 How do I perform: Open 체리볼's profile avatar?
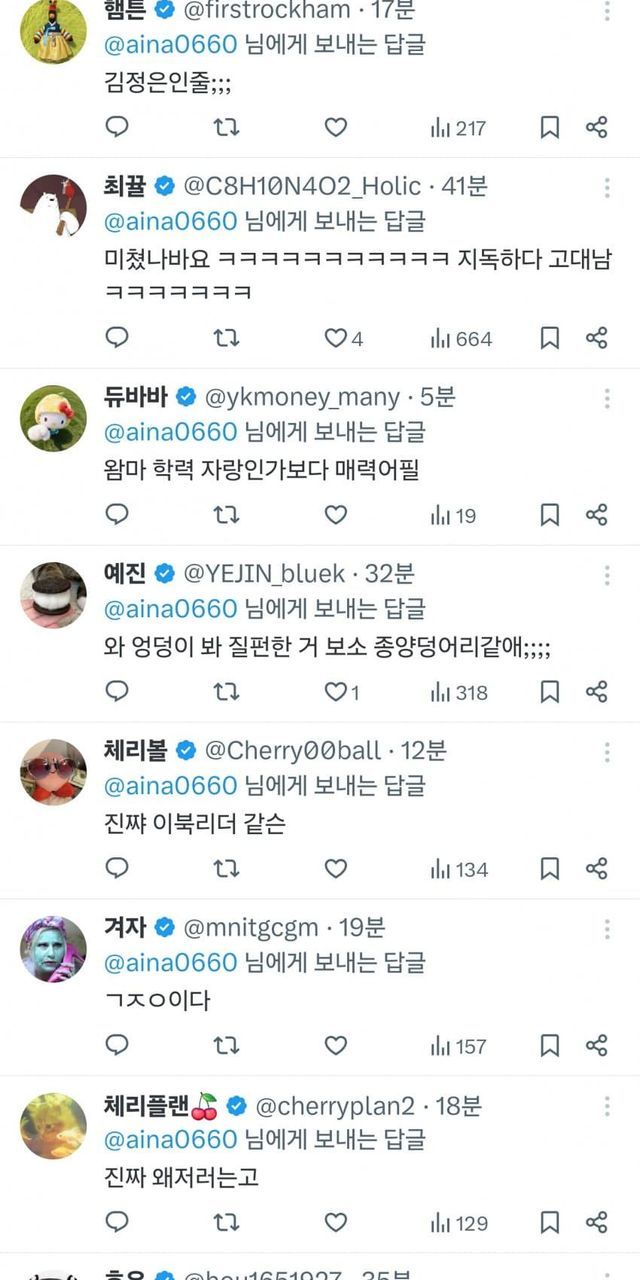[x=53, y=772]
